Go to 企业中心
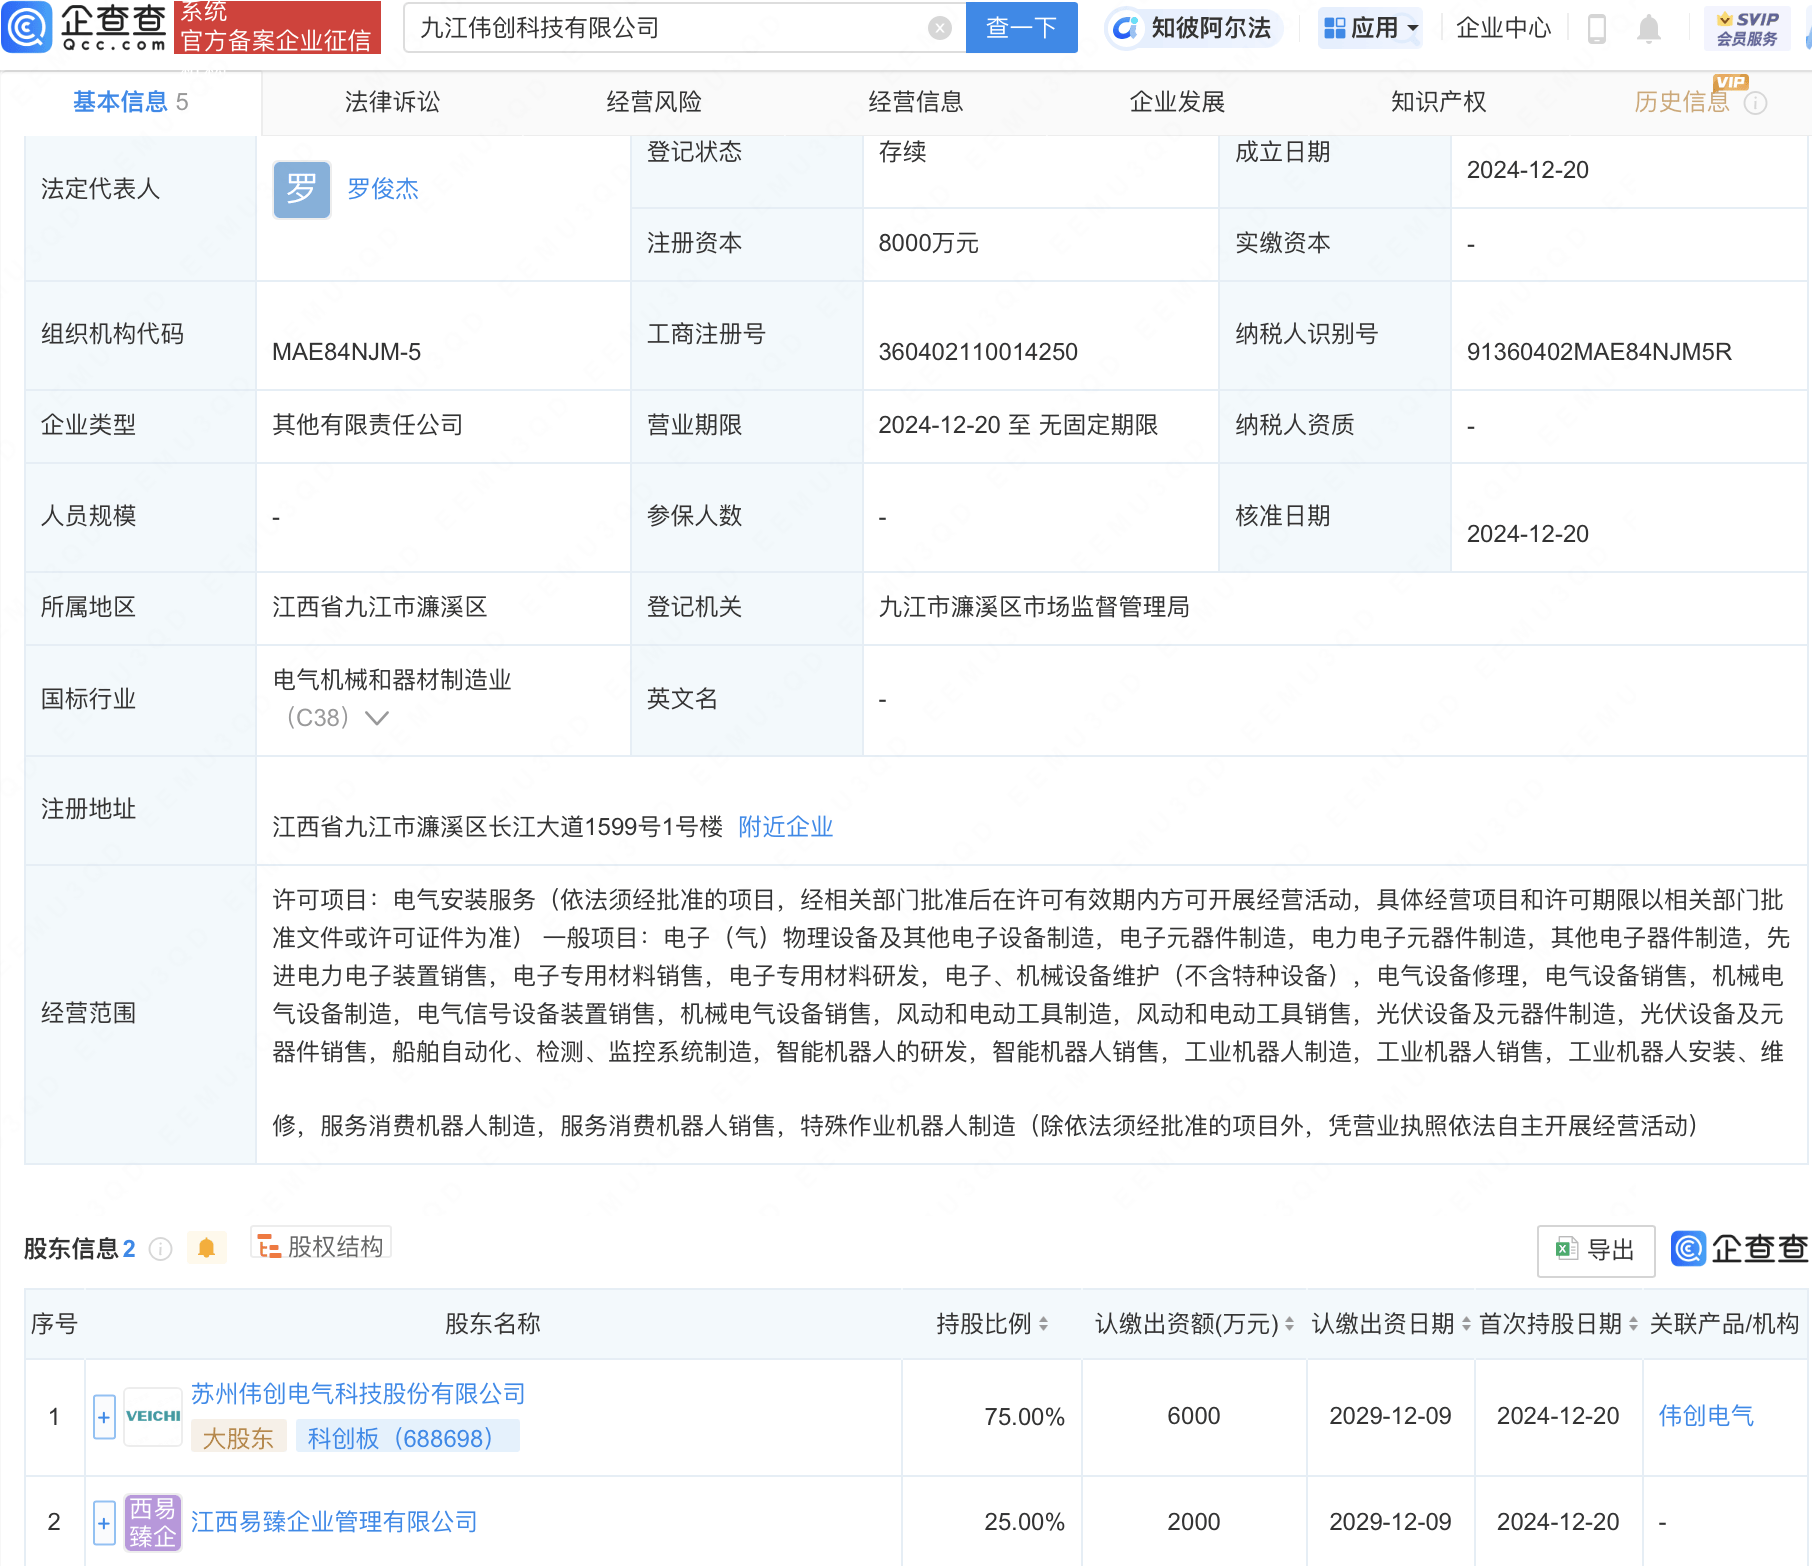The image size is (1812, 1566). point(1503,28)
